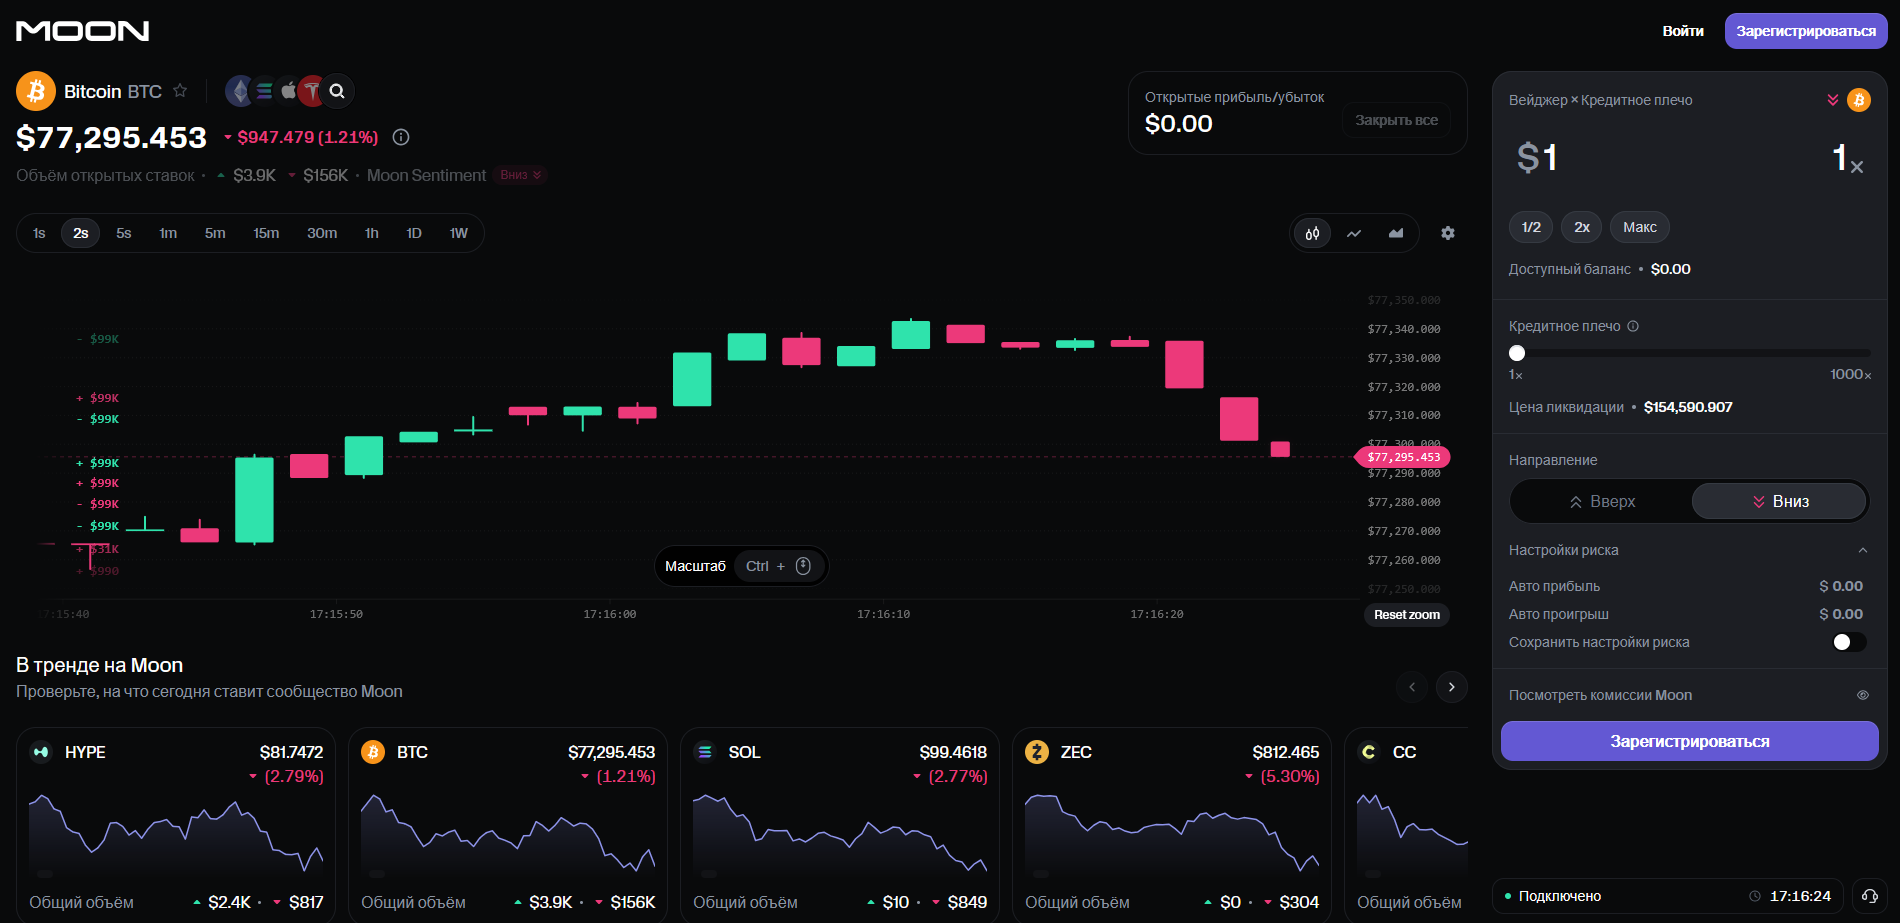Halve the wager with 1/2
This screenshot has width=1900, height=923.
[x=1531, y=227]
